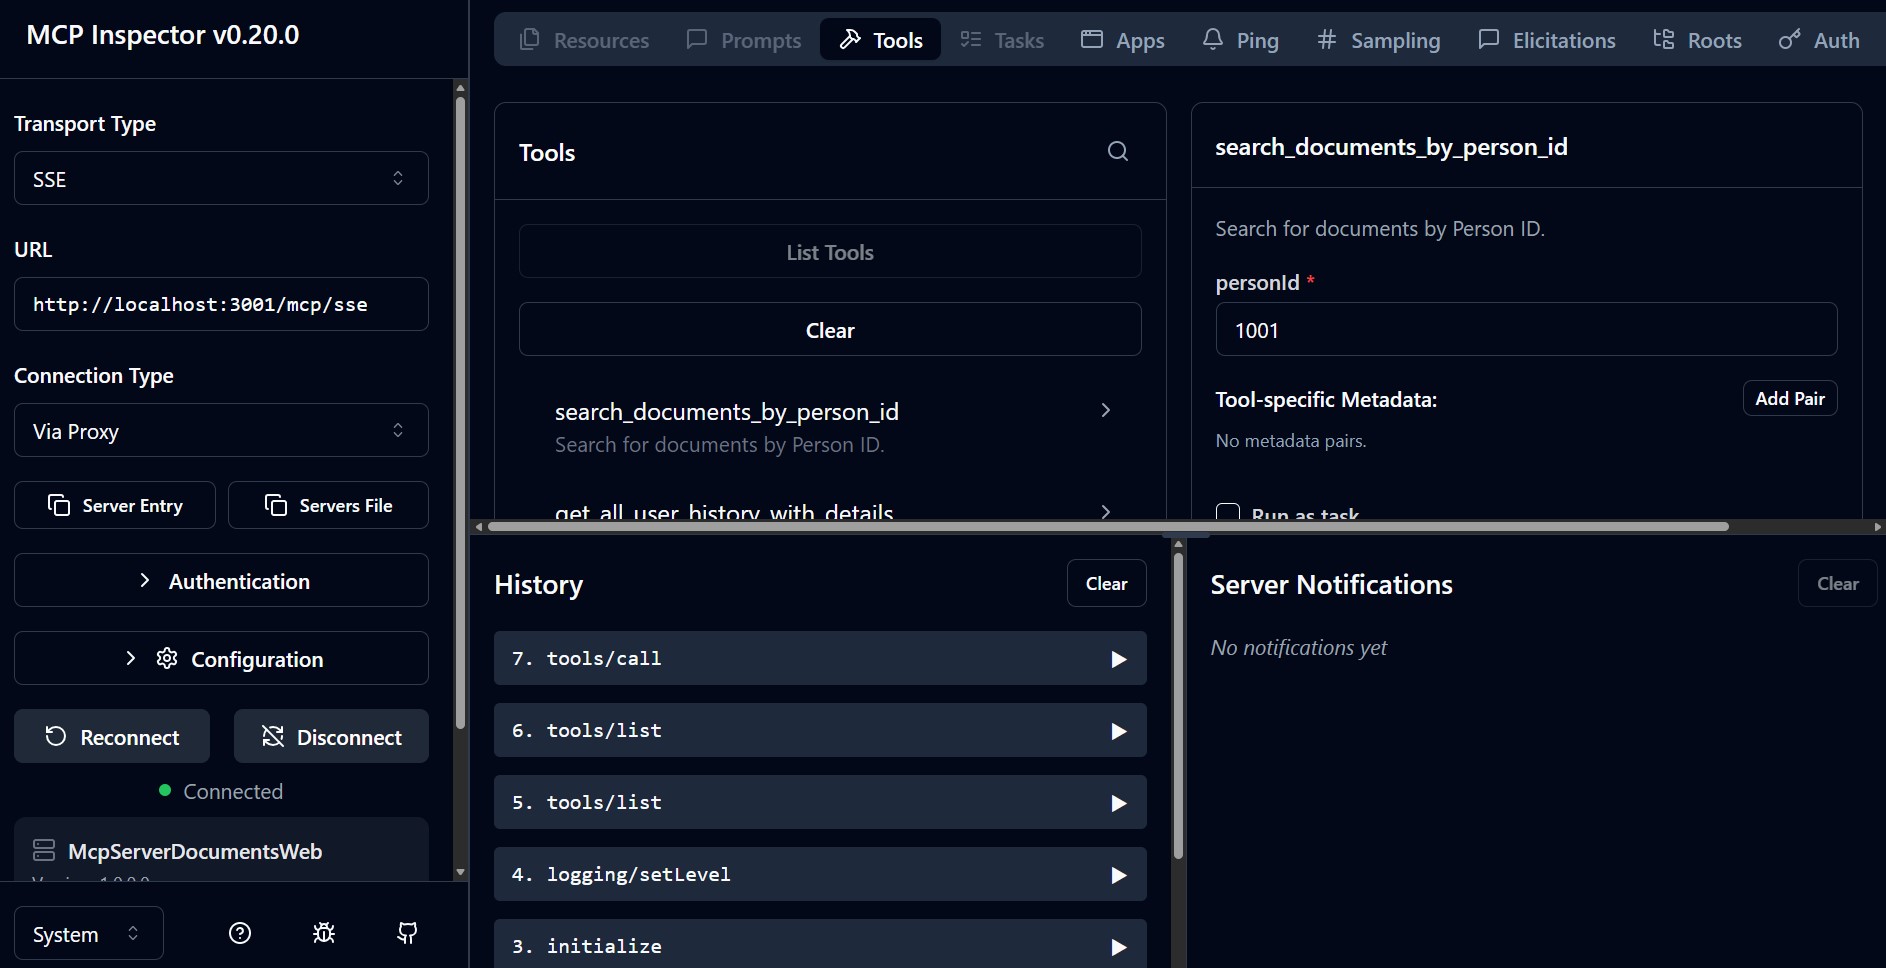Viewport: 1886px width, 968px height.
Task: Clear the History panel
Action: 1107,583
